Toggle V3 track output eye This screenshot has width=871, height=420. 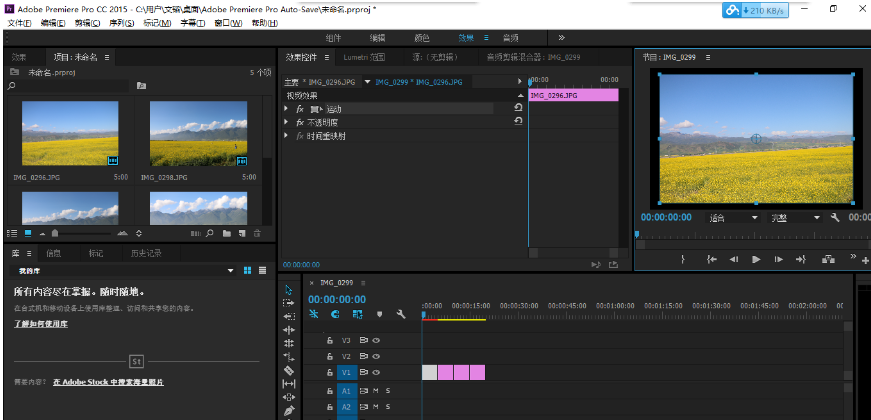[x=376, y=340]
